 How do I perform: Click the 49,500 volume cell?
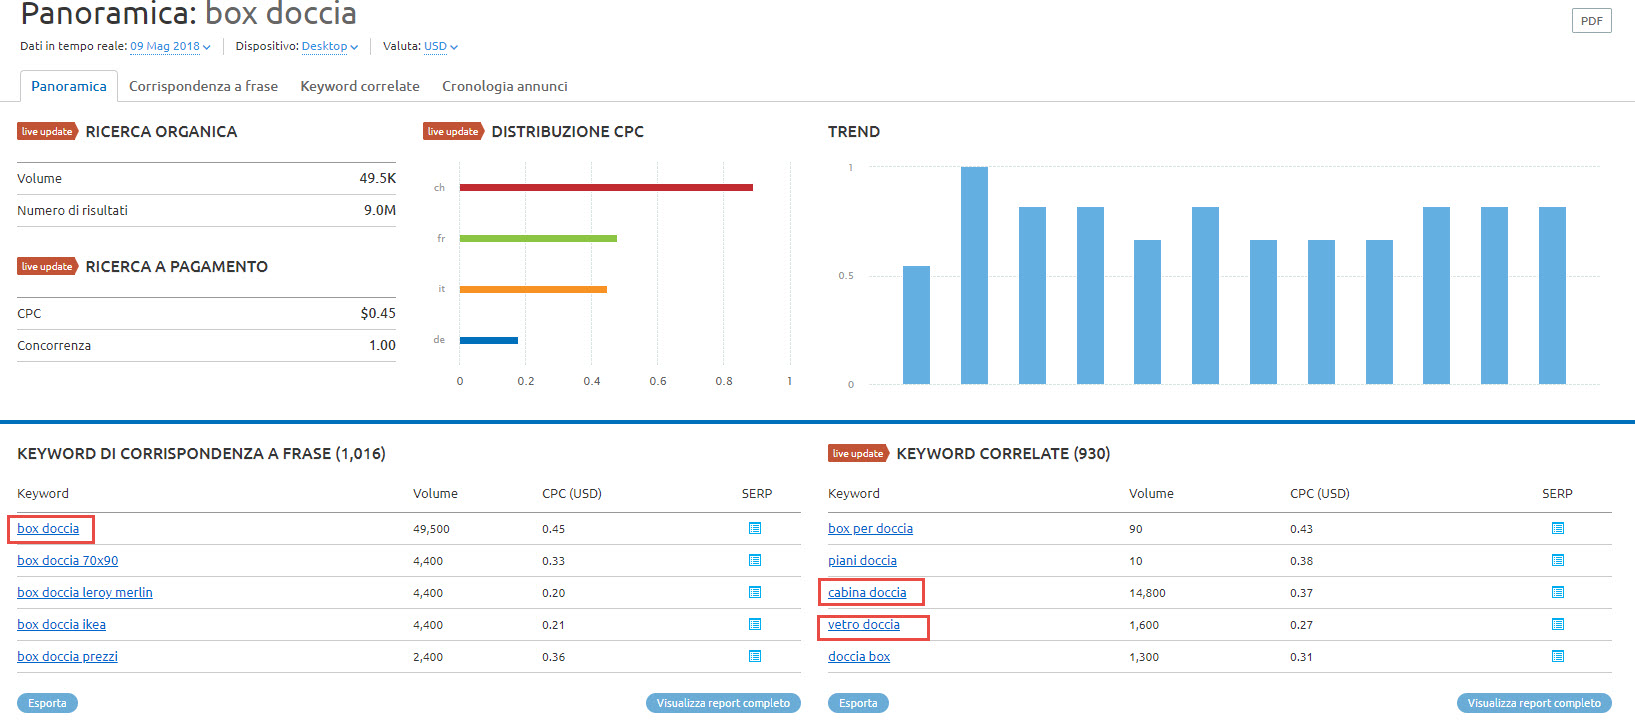coord(431,528)
